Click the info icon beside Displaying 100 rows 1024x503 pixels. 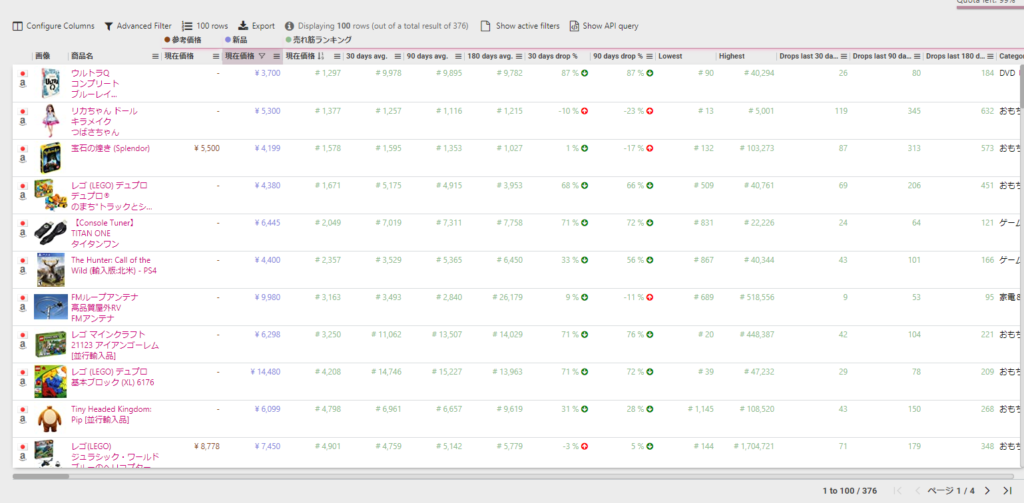pyautogui.click(x=289, y=26)
